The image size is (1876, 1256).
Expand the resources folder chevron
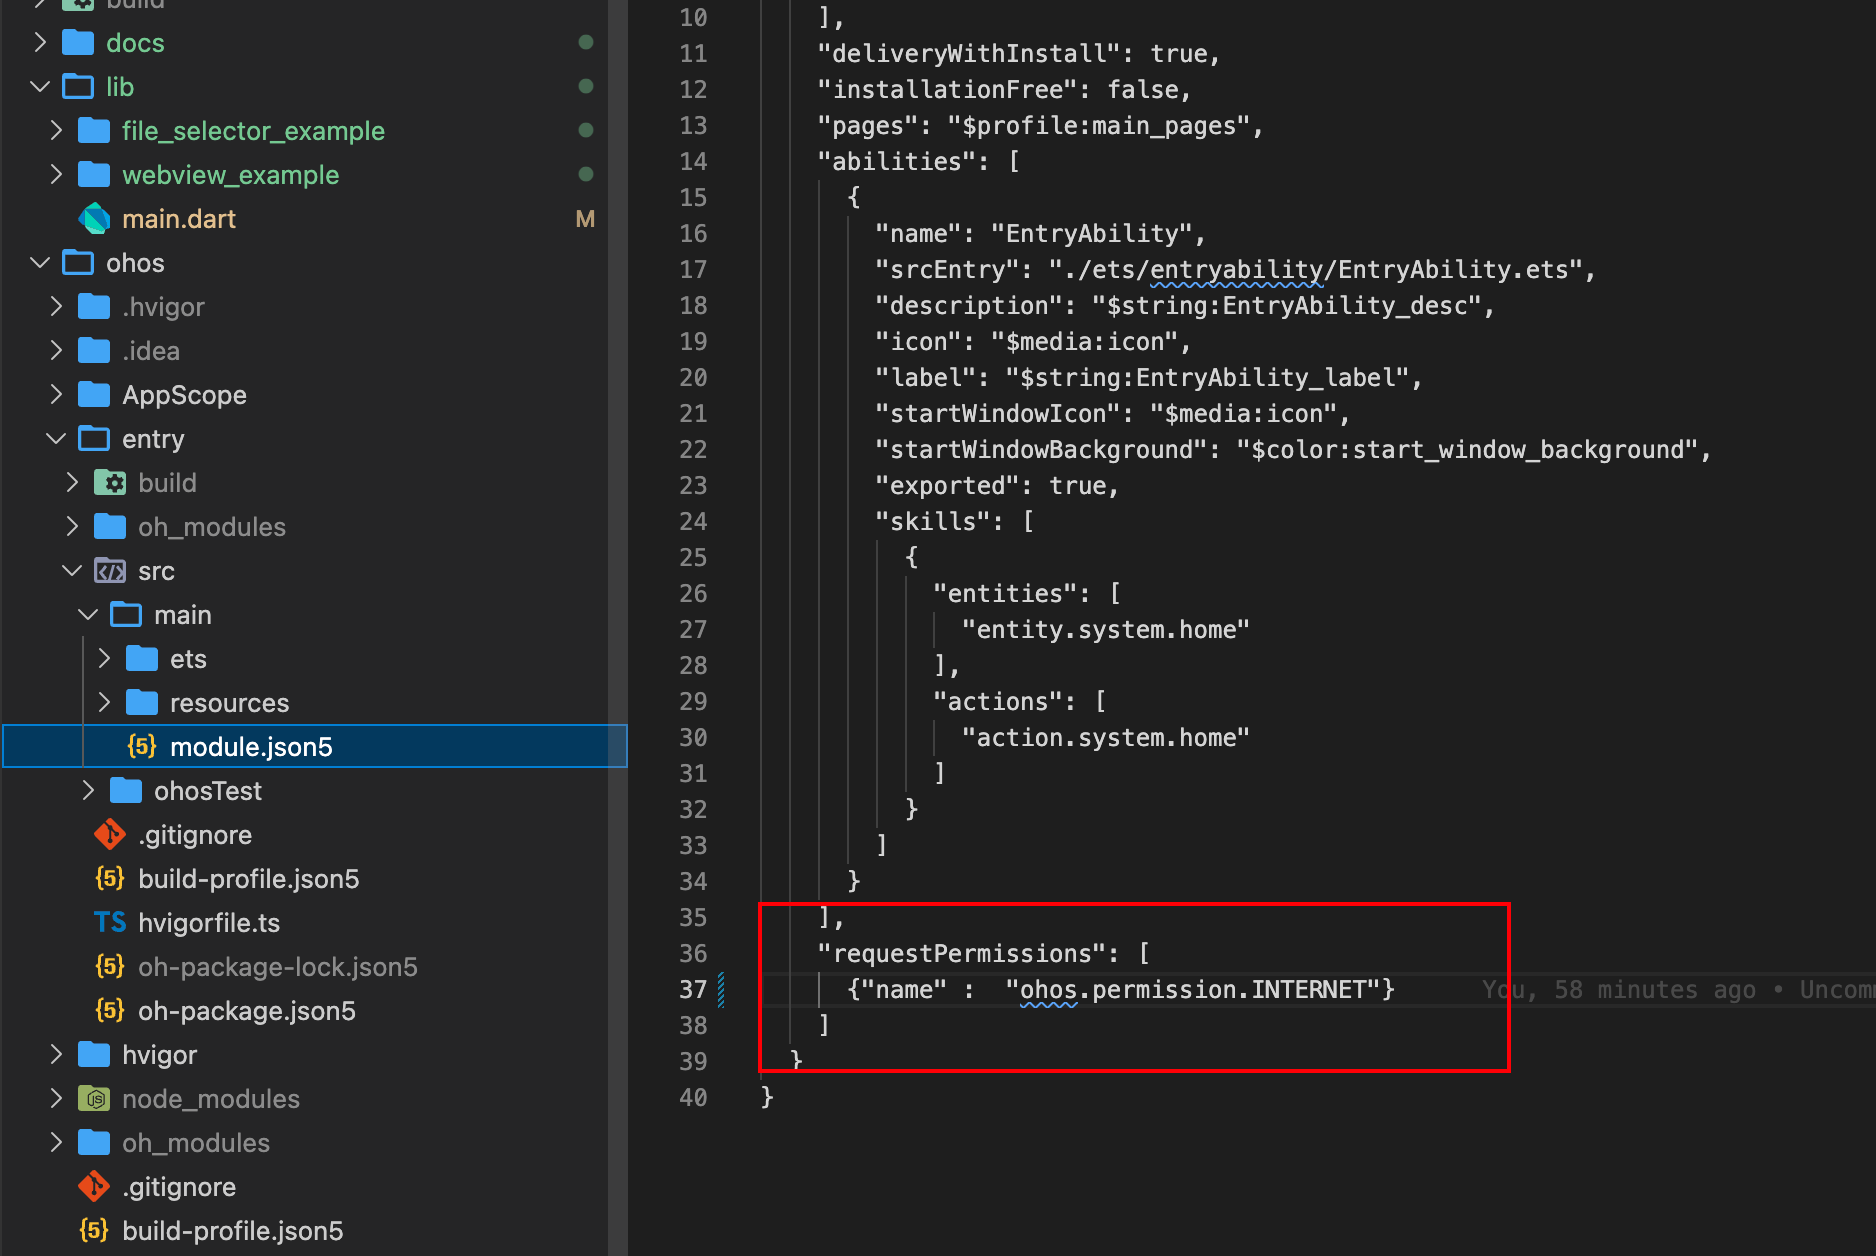pos(104,703)
